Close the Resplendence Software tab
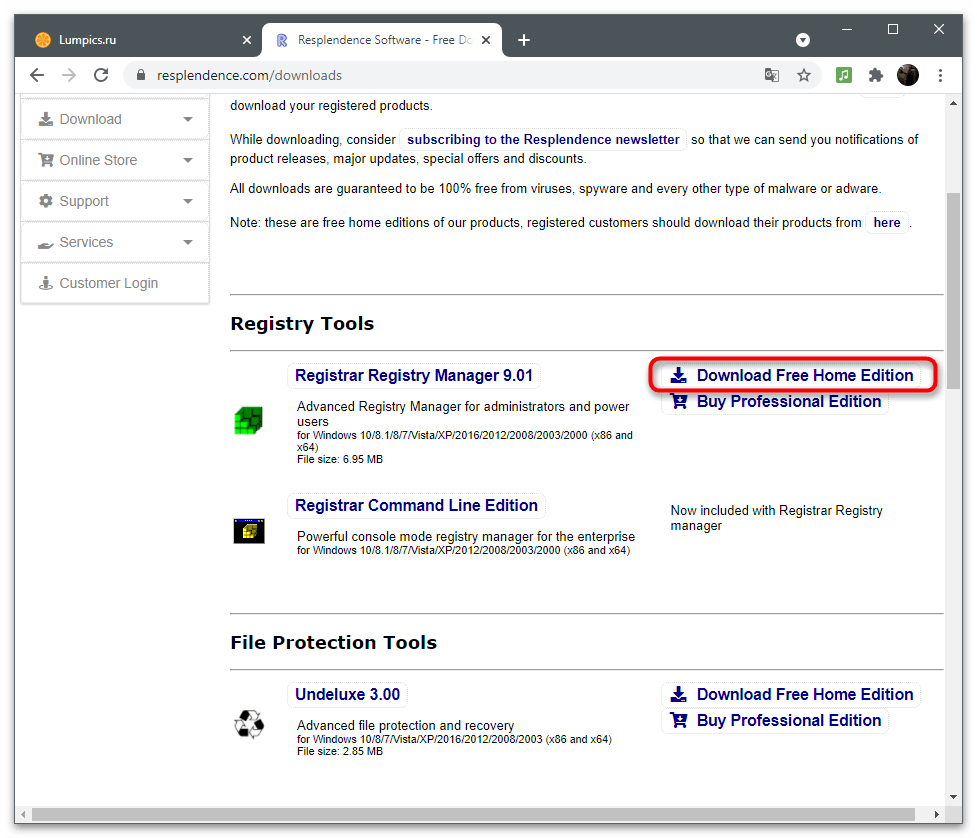The height and width of the screenshot is (838, 977). 486,40
